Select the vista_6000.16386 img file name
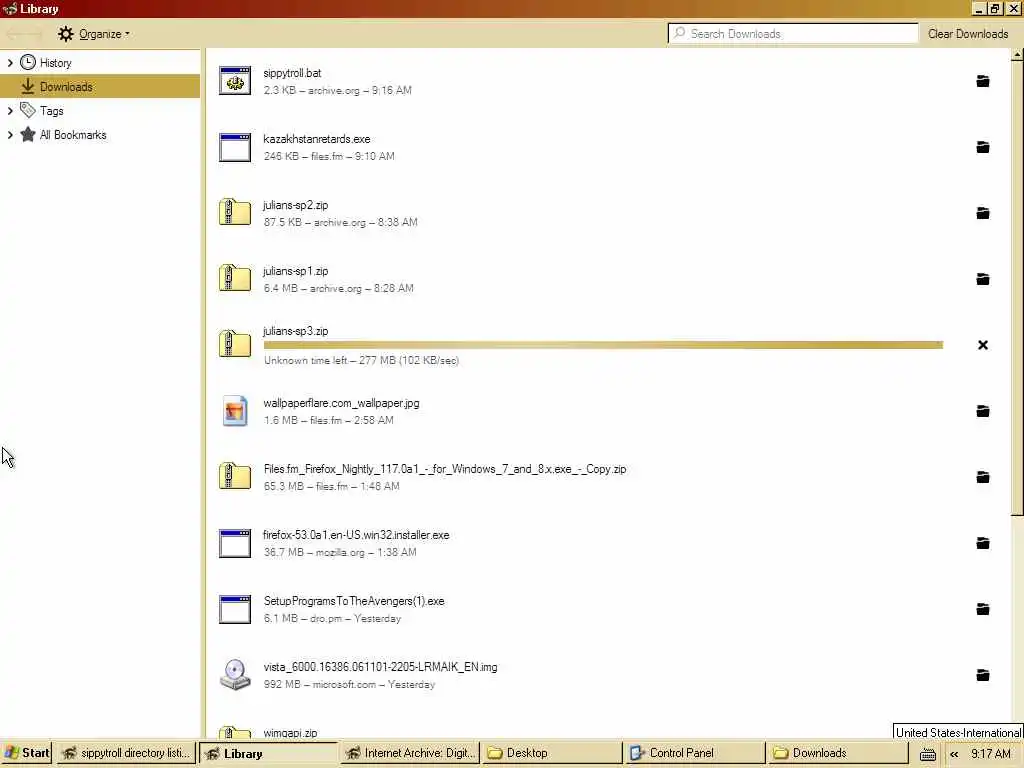 point(380,667)
